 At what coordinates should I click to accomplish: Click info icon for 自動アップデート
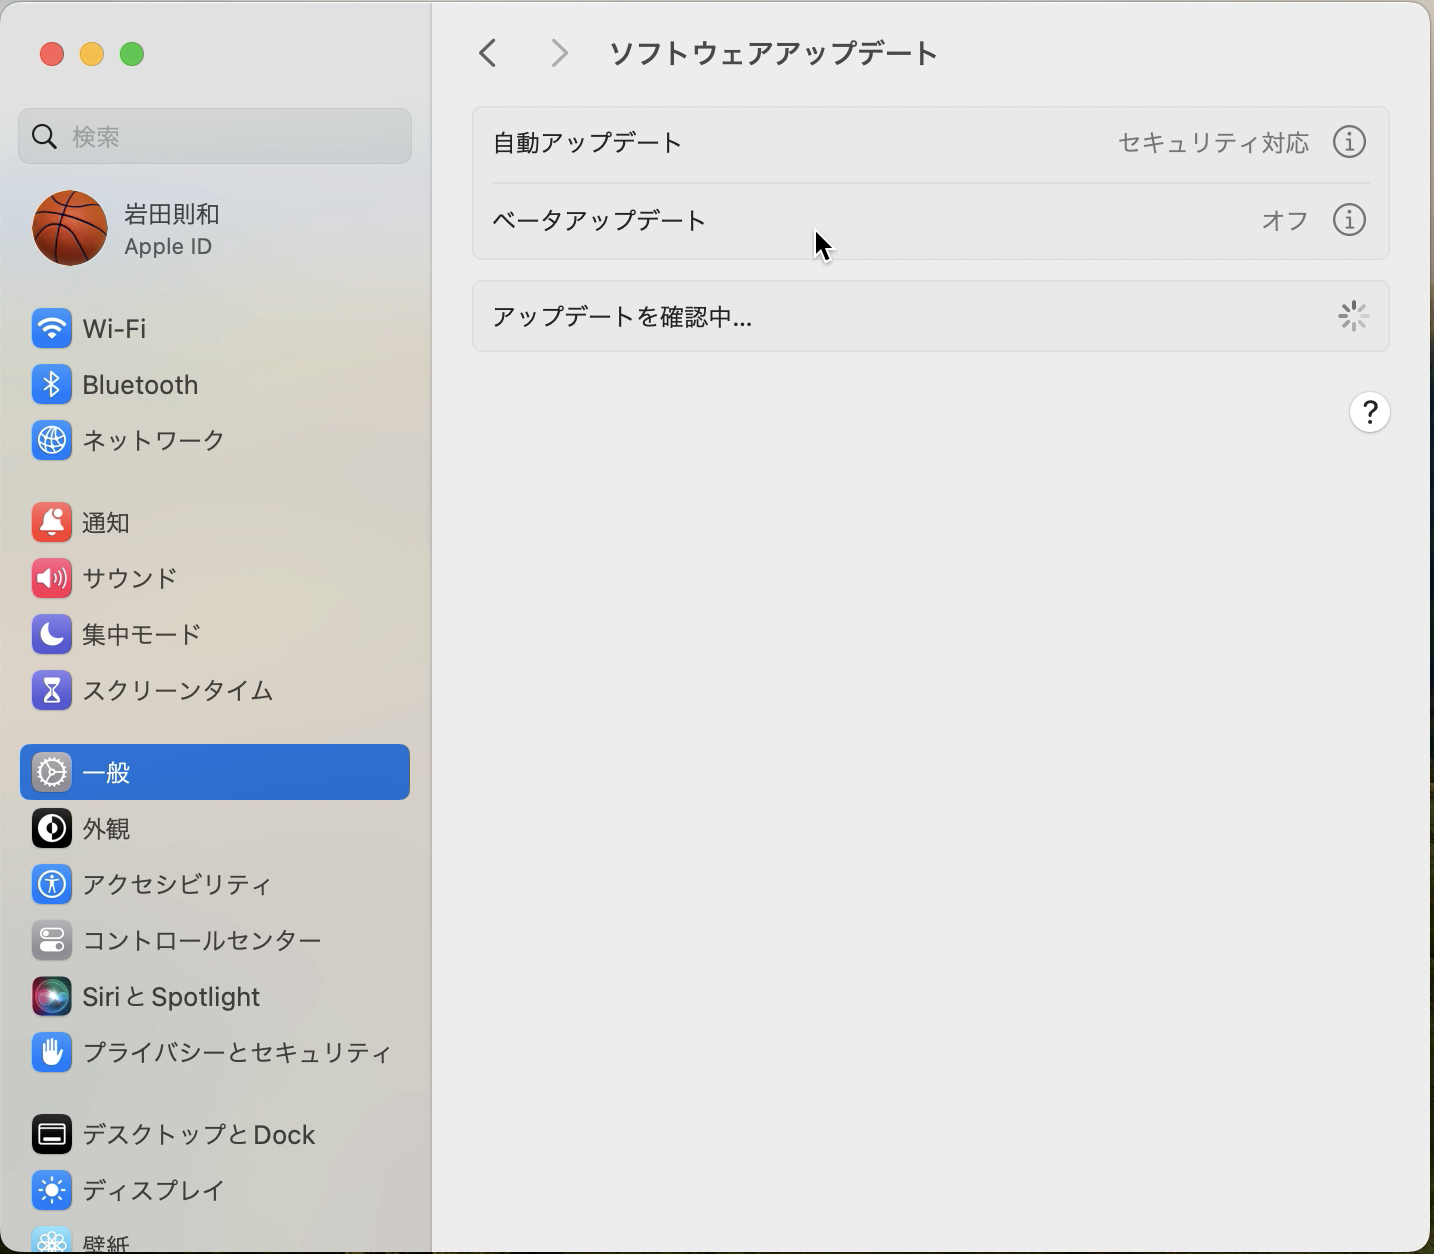[x=1349, y=142]
